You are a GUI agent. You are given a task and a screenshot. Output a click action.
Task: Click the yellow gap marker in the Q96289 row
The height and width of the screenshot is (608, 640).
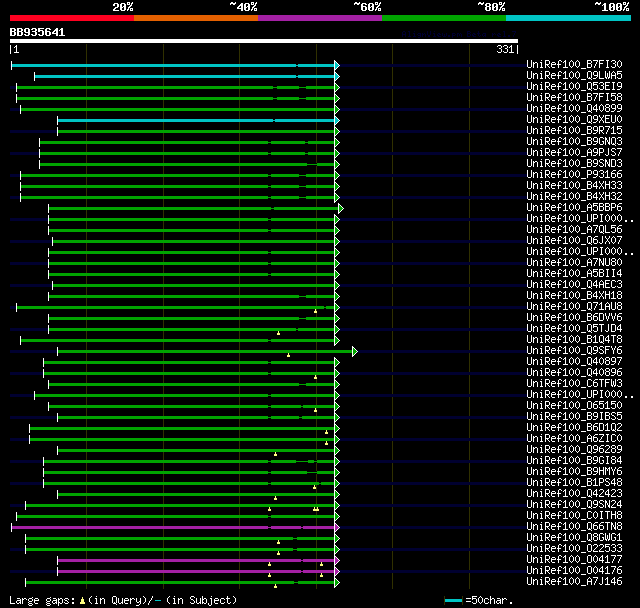pyautogui.click(x=275, y=454)
